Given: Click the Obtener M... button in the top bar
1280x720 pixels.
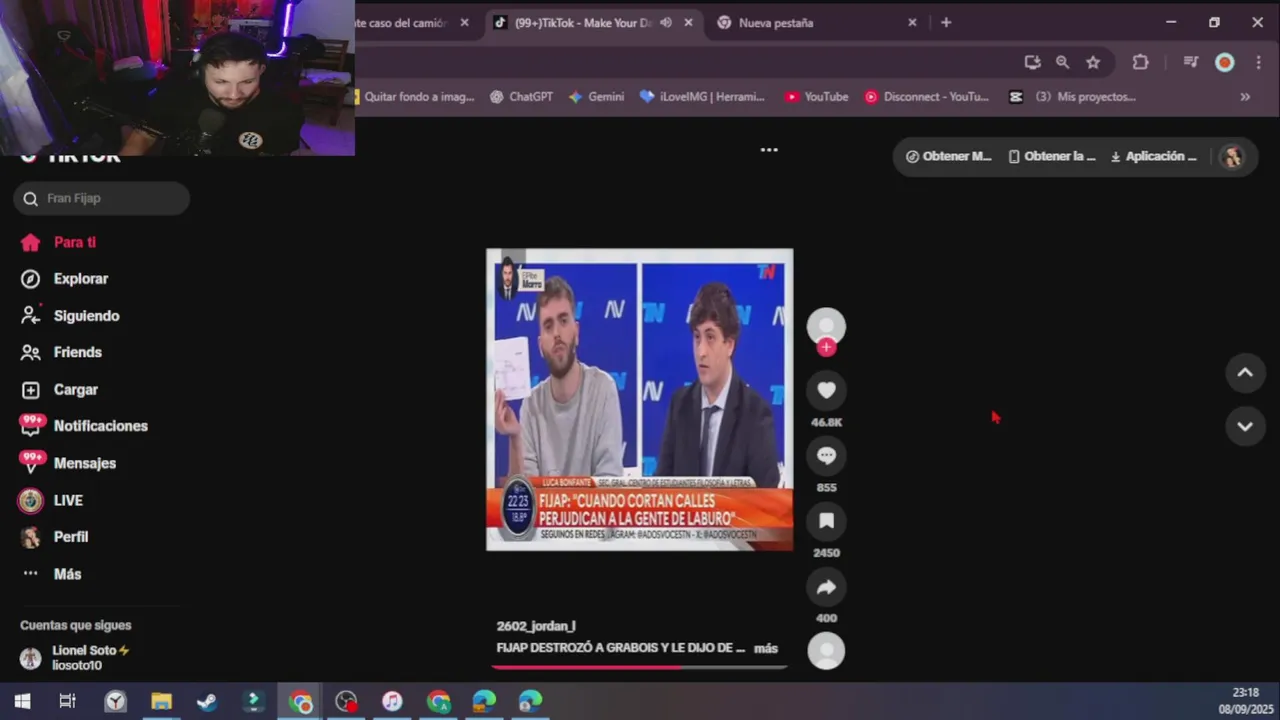Looking at the screenshot, I should click(x=949, y=156).
